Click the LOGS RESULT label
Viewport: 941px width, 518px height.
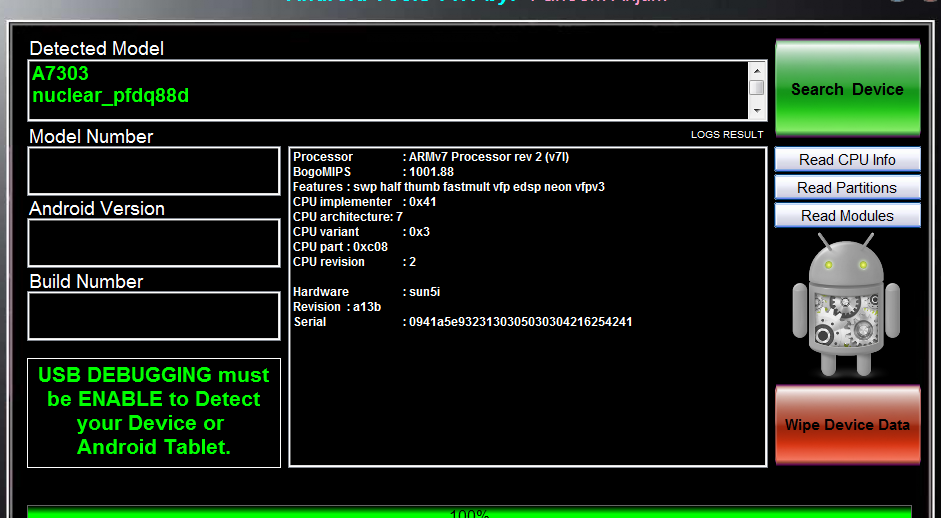[727, 134]
